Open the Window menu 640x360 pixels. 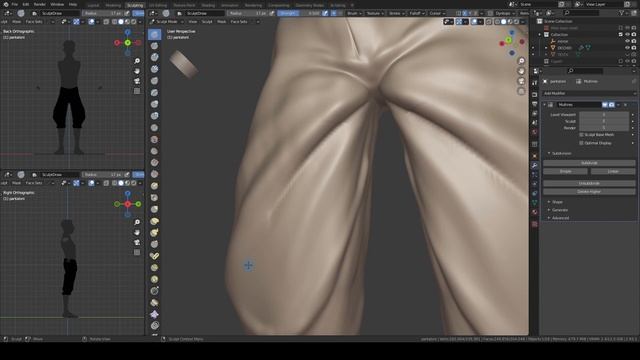click(57, 4)
